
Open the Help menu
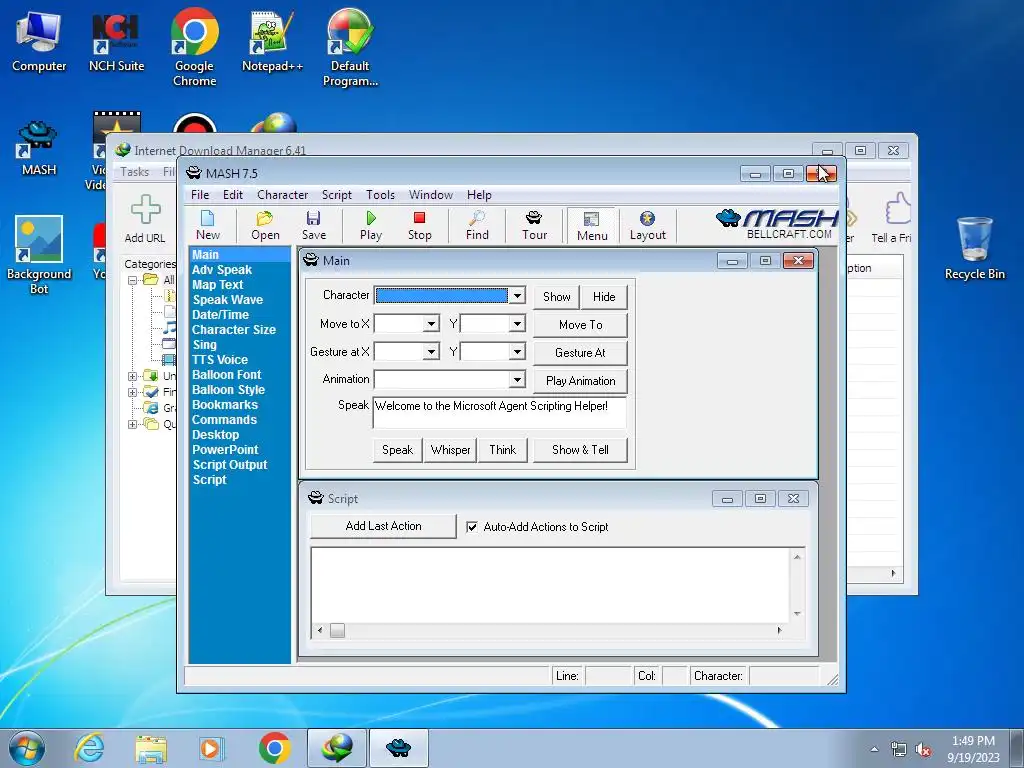479,195
